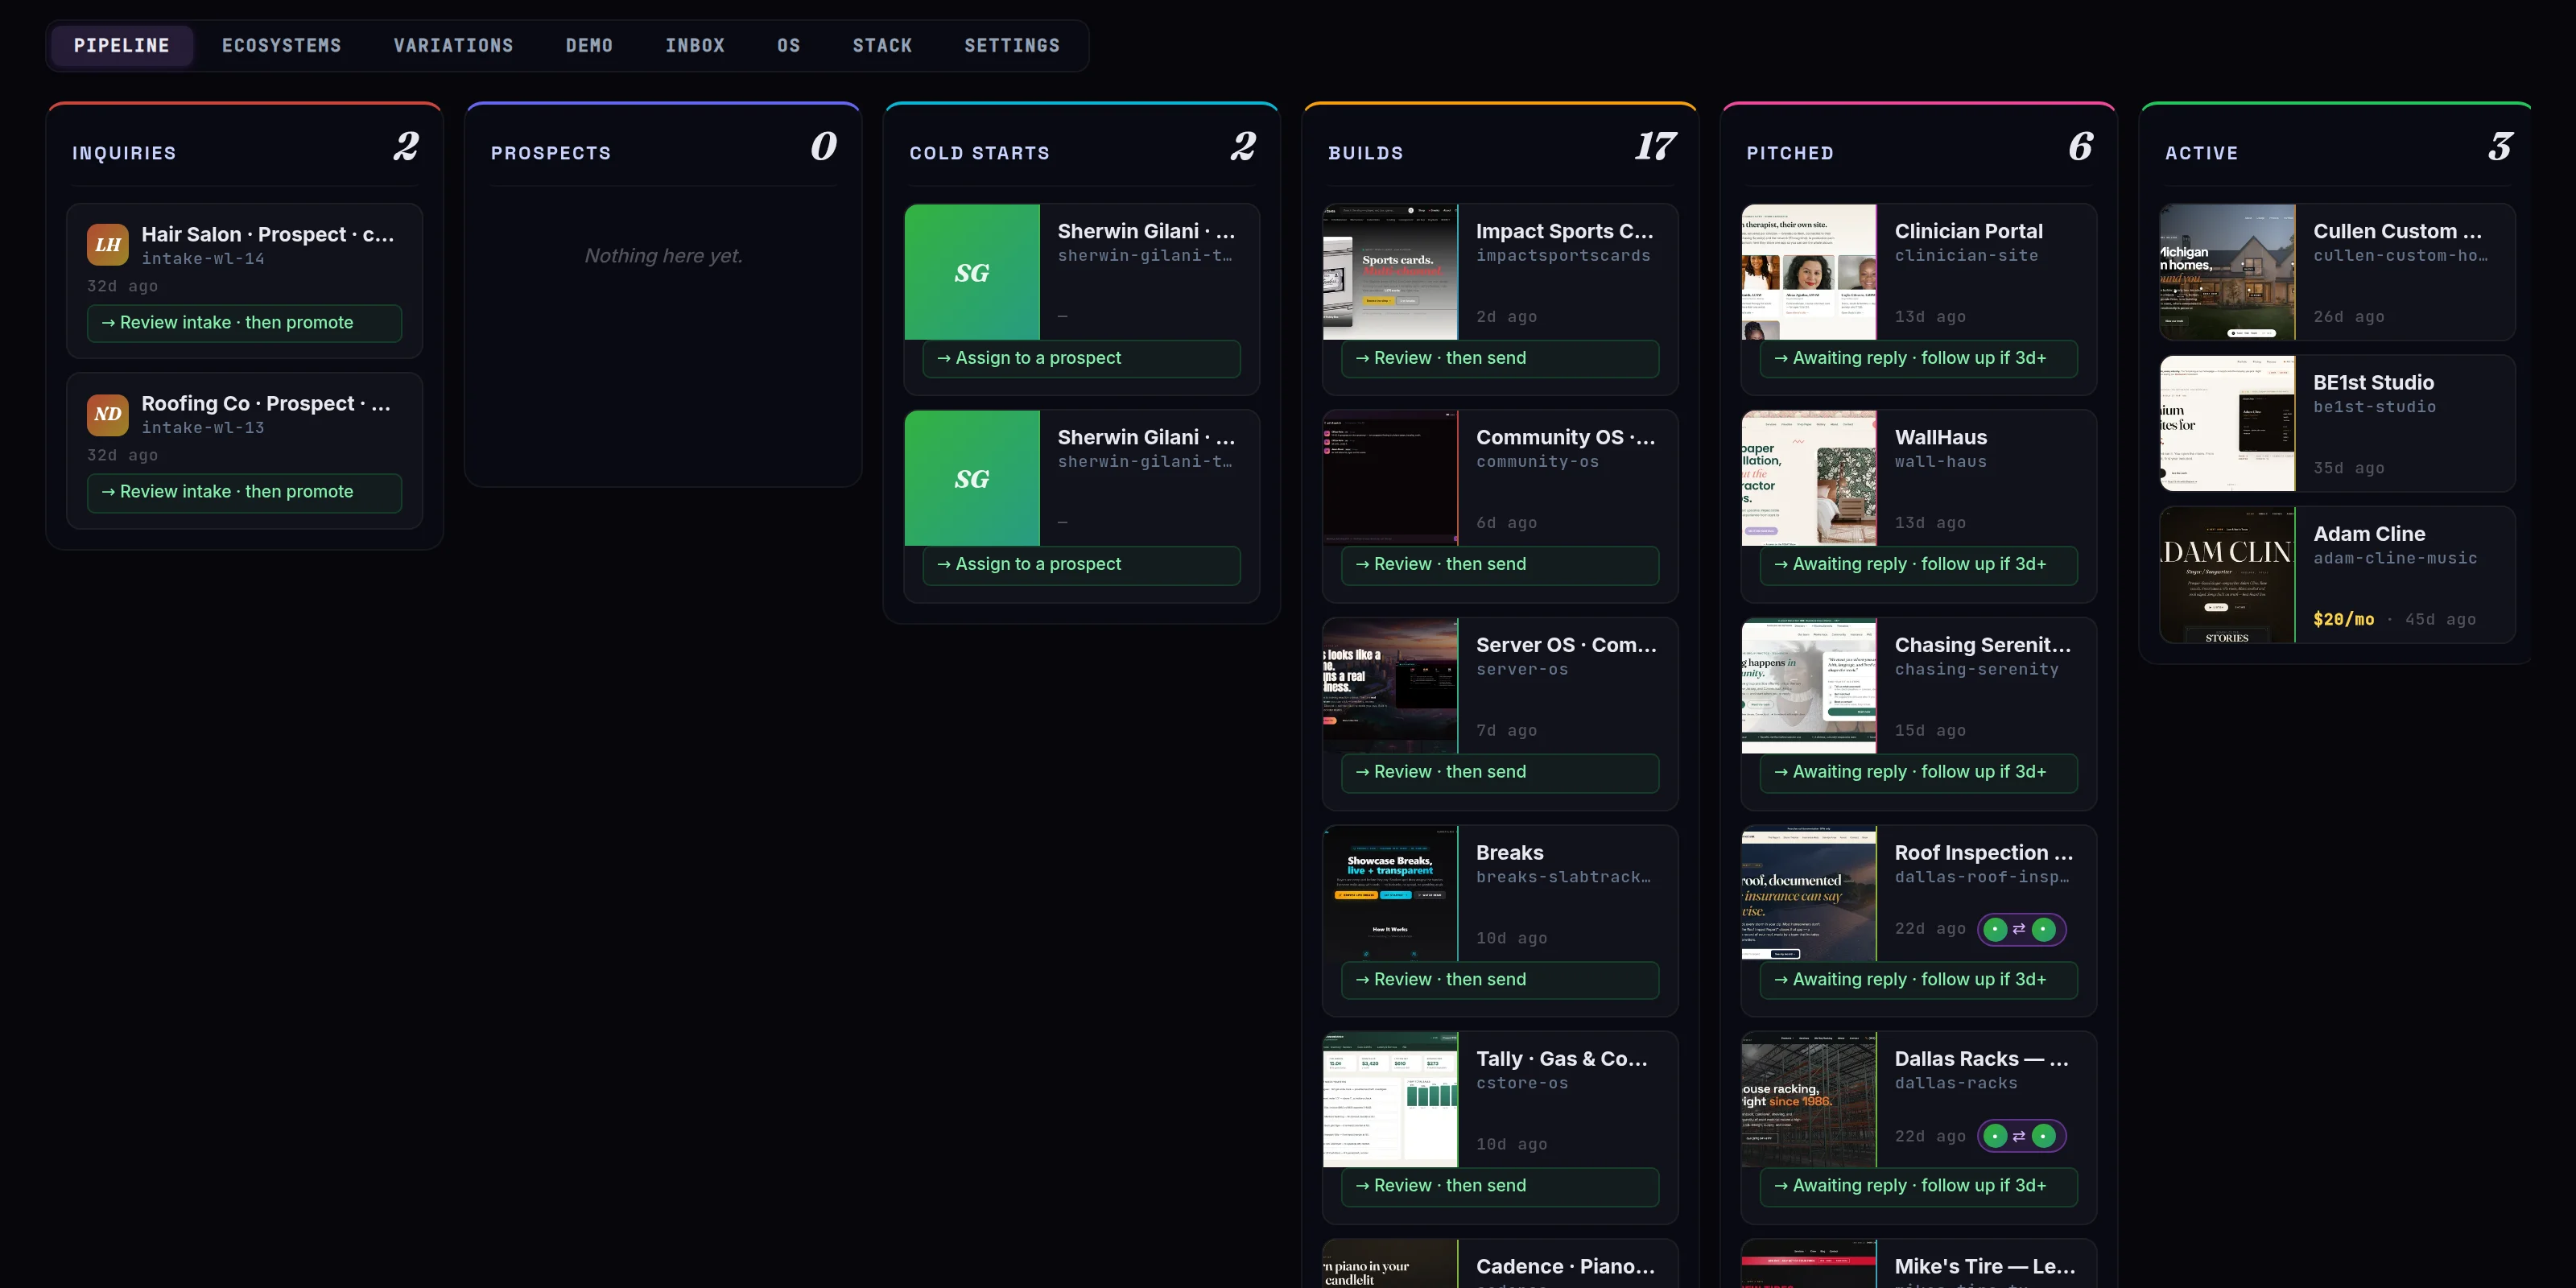Click the Adam Cline card title

click(x=2369, y=534)
